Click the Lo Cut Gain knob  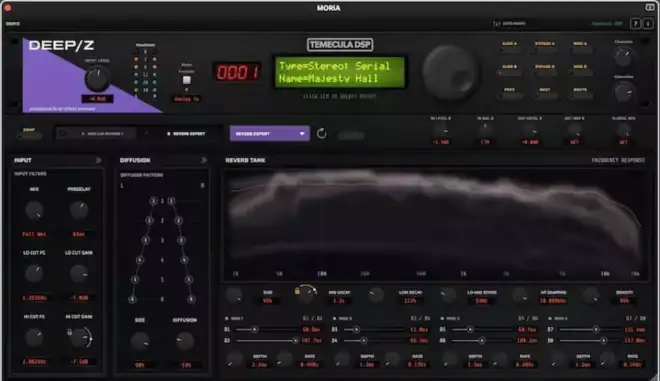click(79, 274)
